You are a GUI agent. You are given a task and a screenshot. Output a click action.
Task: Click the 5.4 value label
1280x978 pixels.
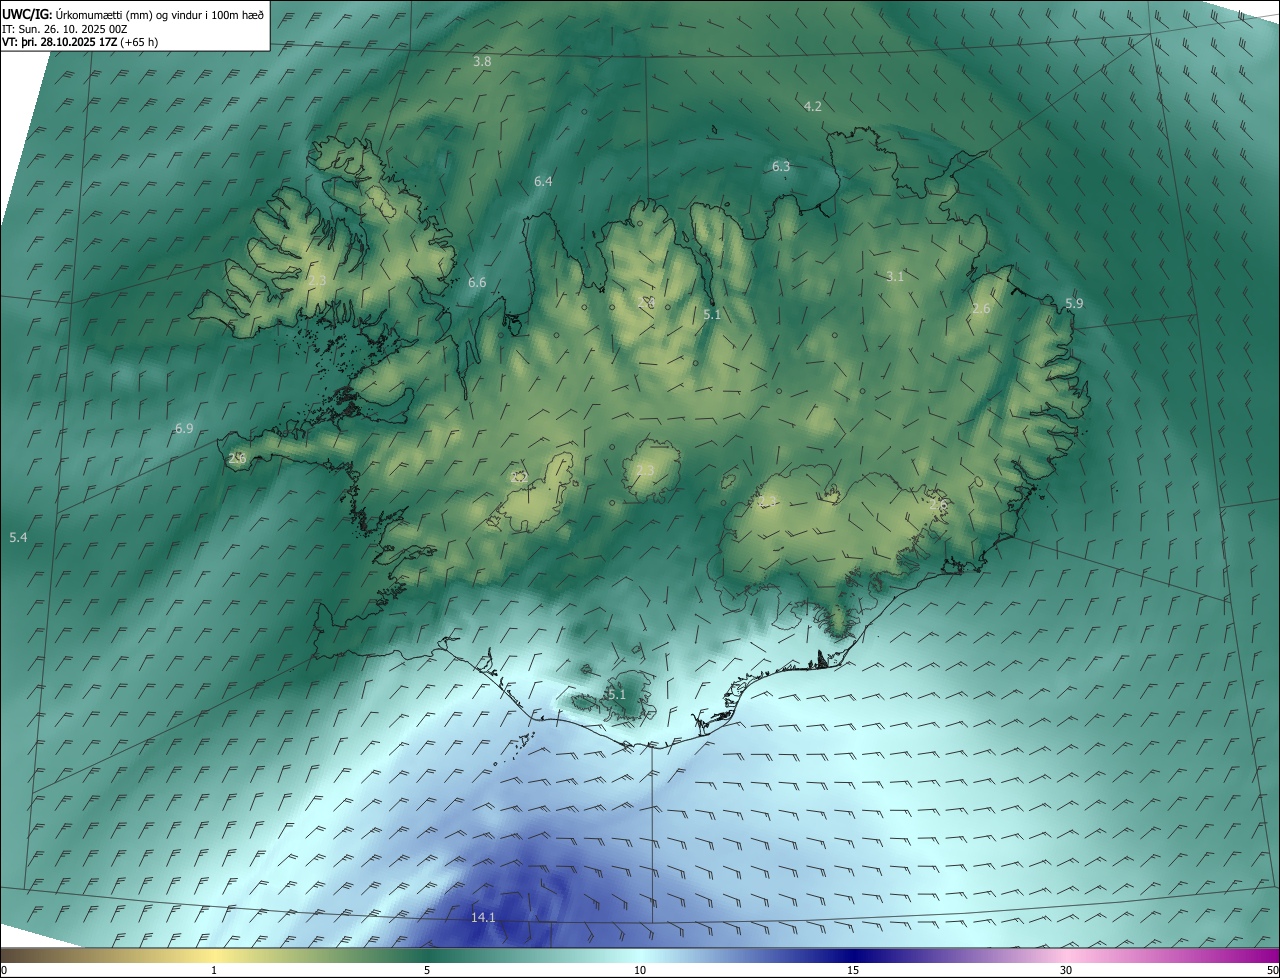[x=18, y=538]
